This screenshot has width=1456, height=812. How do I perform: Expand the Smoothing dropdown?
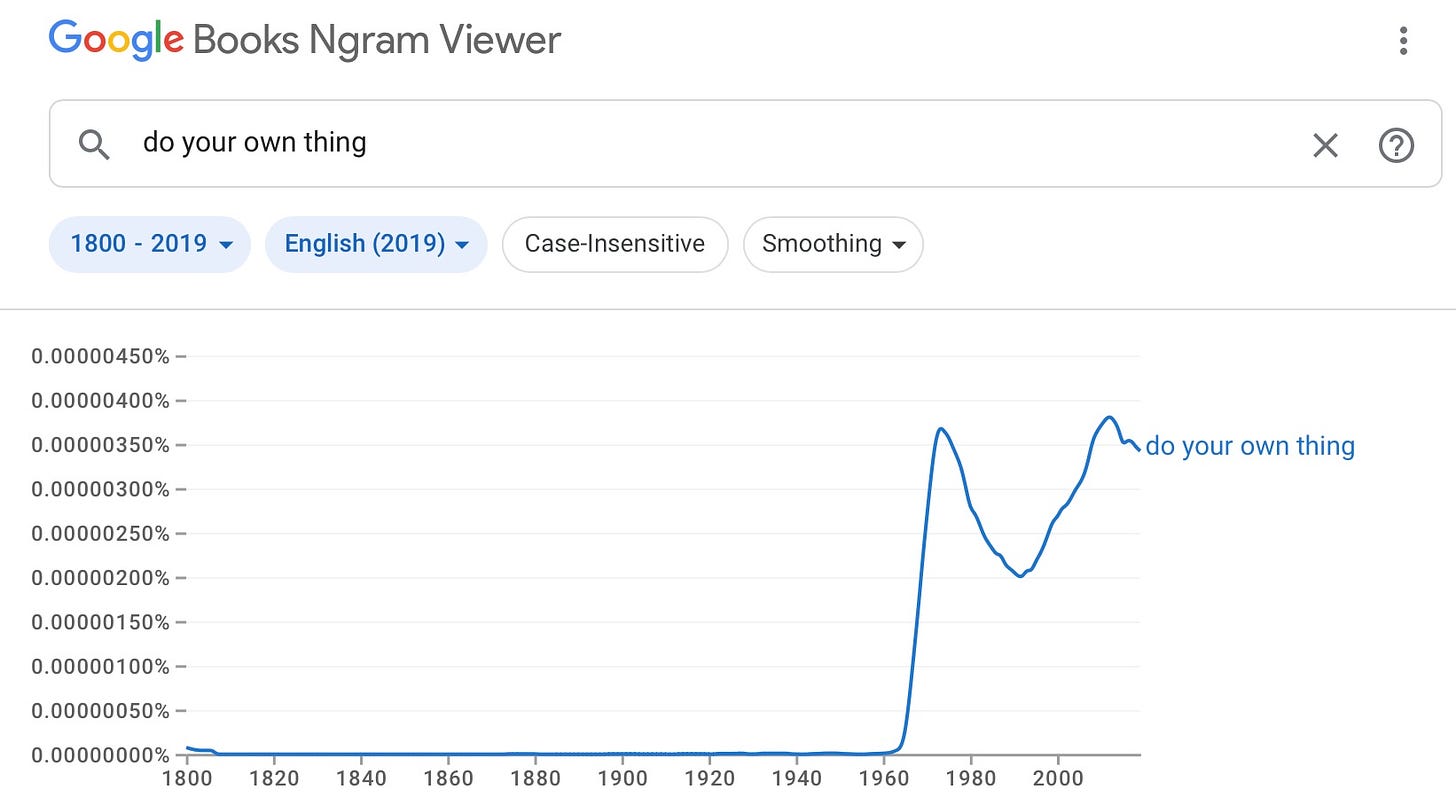coord(833,244)
